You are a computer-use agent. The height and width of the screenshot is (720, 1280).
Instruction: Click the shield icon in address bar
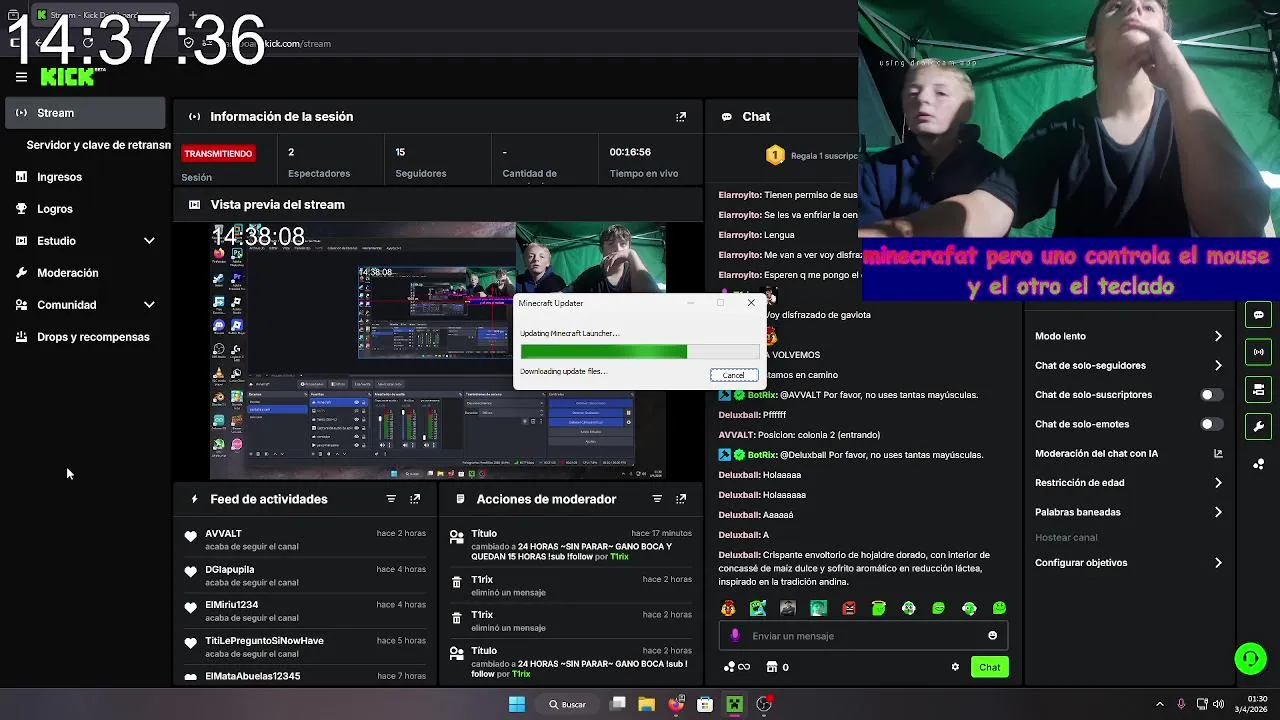(188, 43)
